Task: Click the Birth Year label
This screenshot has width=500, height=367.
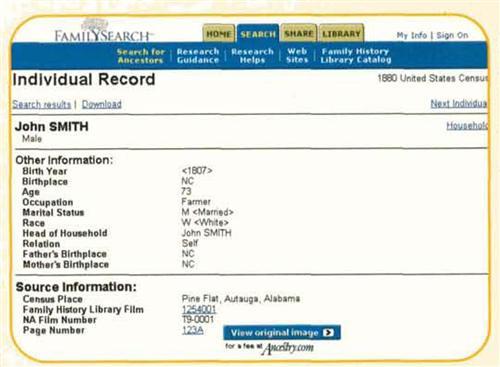Action: click(x=45, y=171)
